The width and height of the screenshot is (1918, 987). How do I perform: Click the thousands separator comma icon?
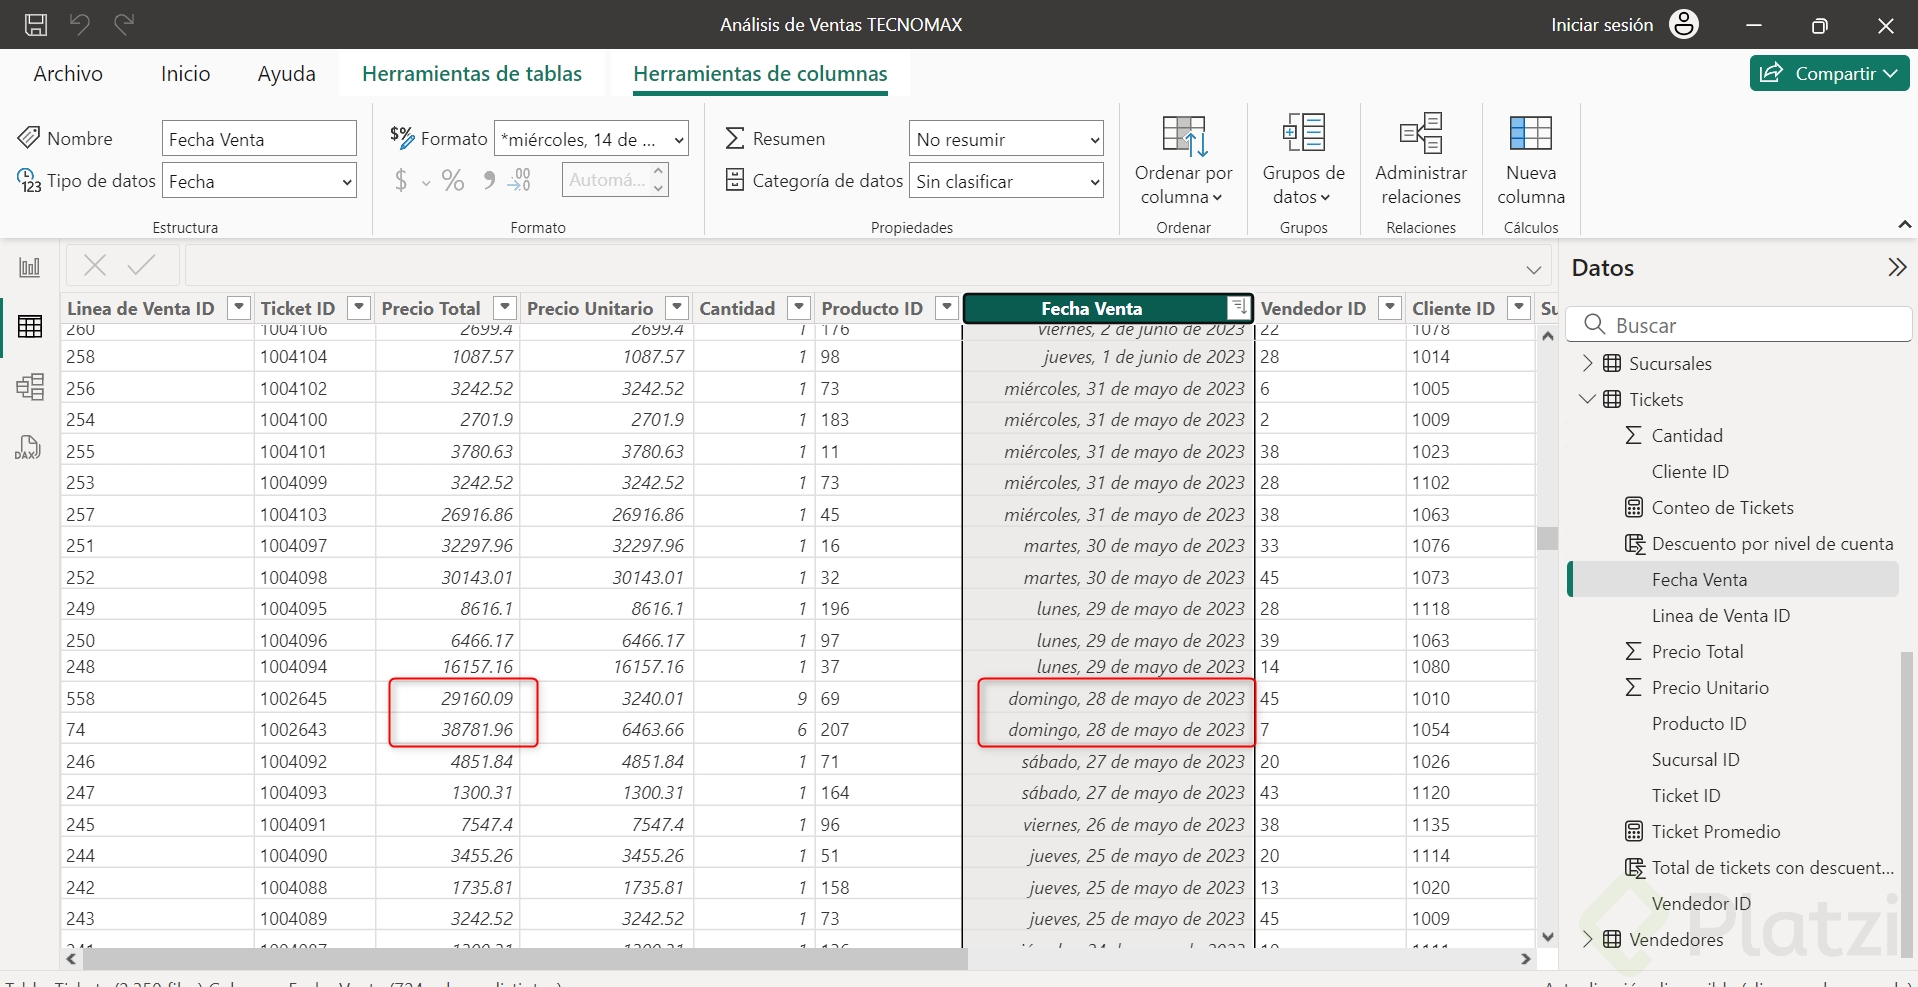(488, 181)
